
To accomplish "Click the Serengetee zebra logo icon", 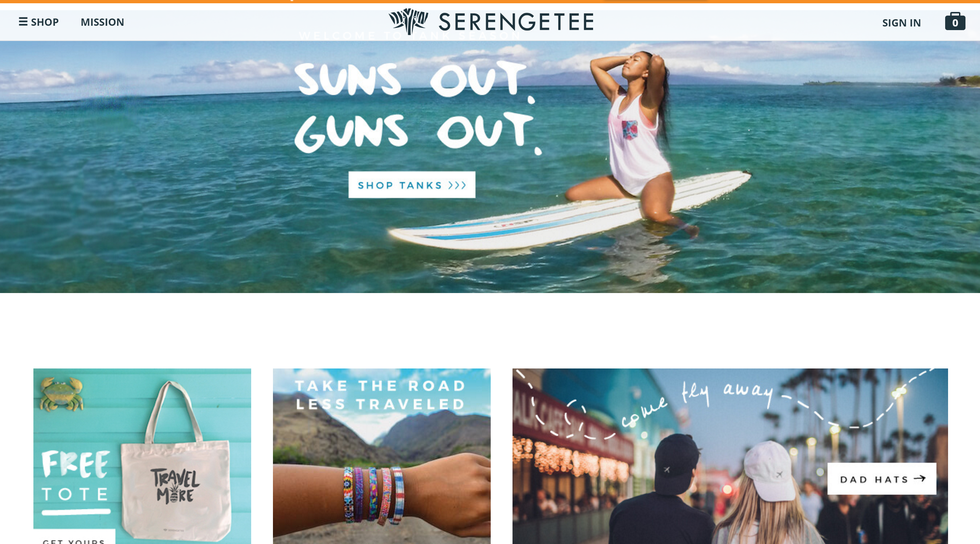I will click(408, 21).
